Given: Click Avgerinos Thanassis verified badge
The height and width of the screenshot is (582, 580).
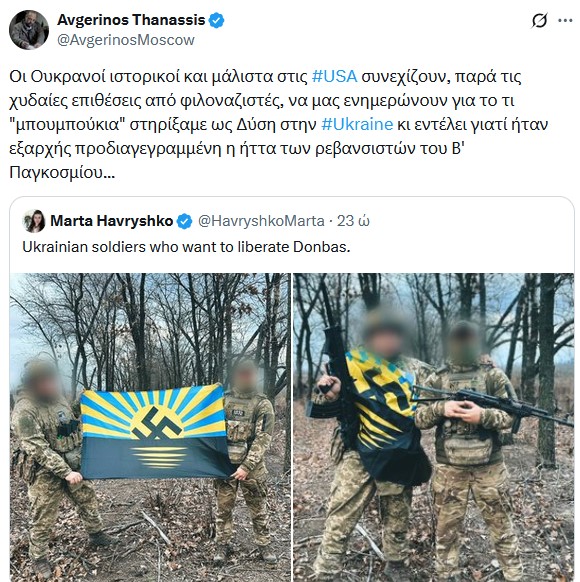Looking at the screenshot, I should point(216,20).
